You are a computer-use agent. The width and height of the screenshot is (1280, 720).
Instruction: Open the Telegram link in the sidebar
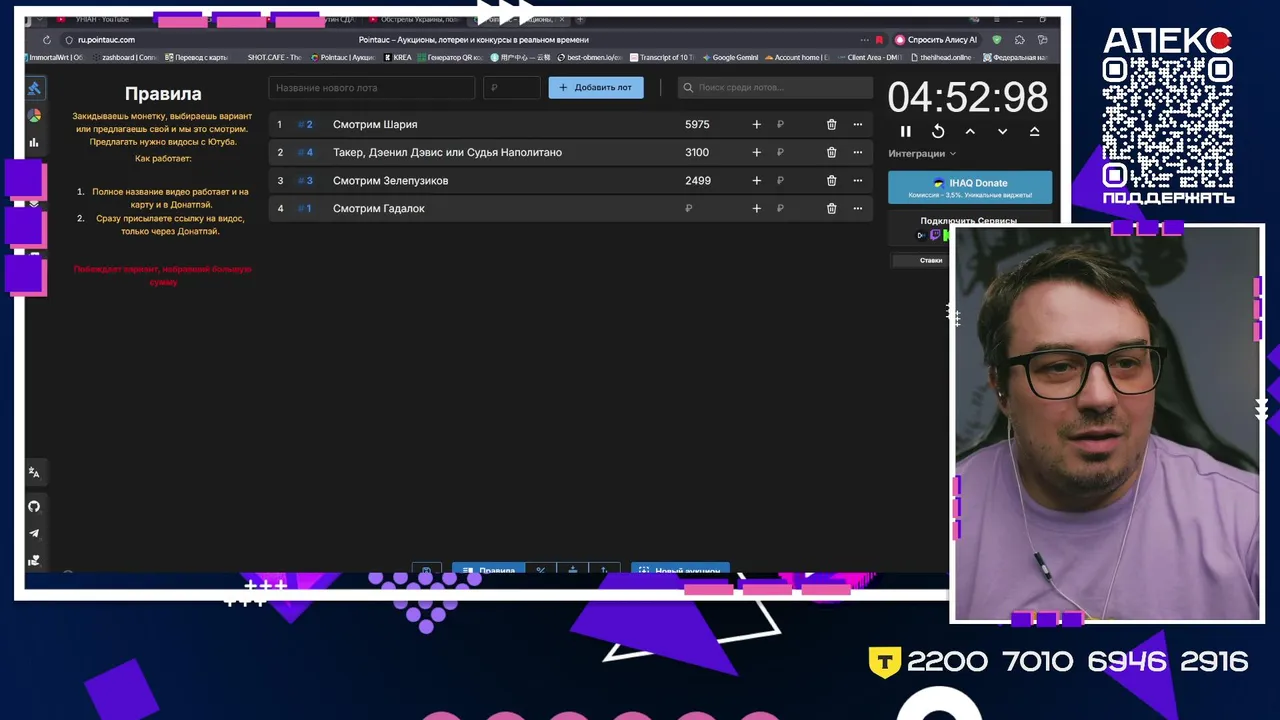pos(34,533)
